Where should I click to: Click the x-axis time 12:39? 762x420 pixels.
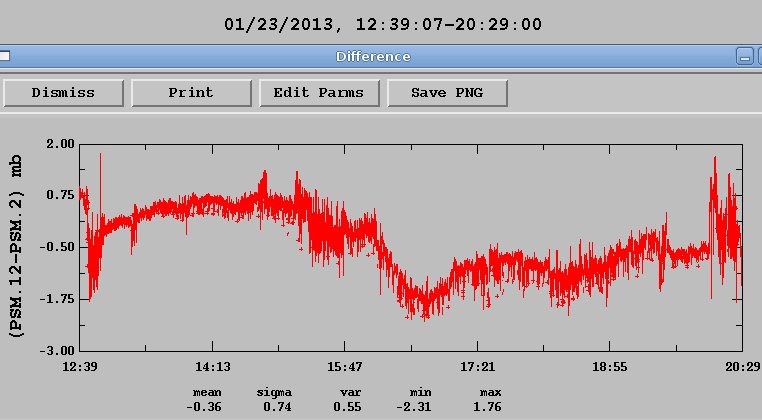click(x=80, y=367)
